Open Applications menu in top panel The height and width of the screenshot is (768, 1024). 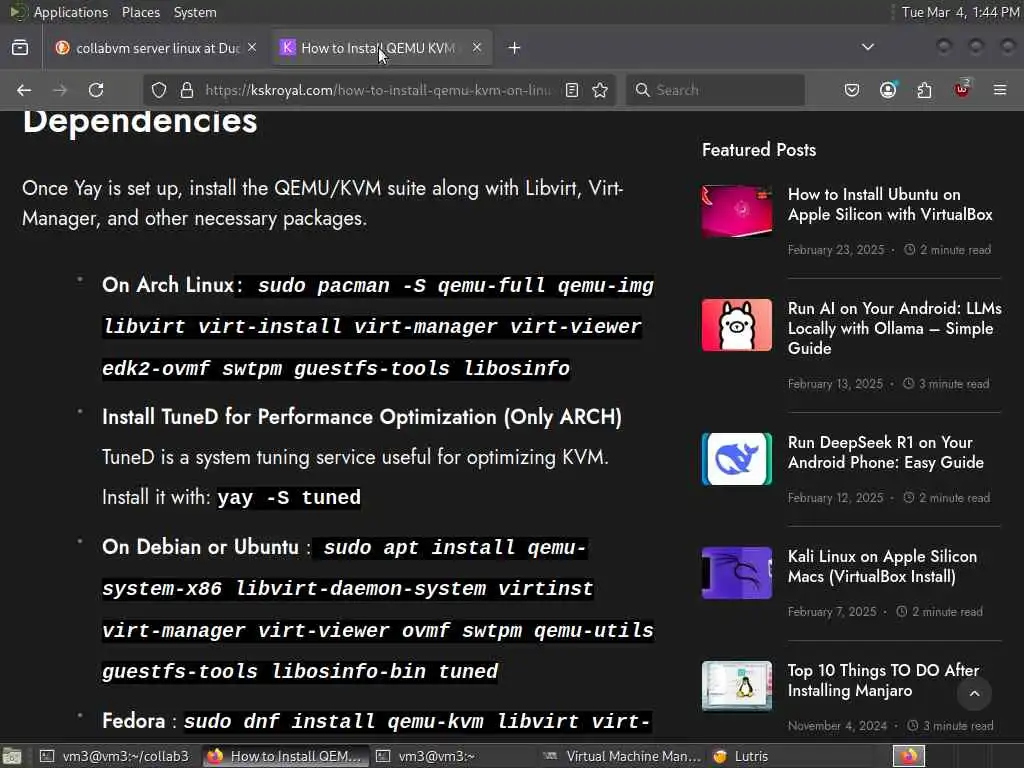click(x=71, y=12)
